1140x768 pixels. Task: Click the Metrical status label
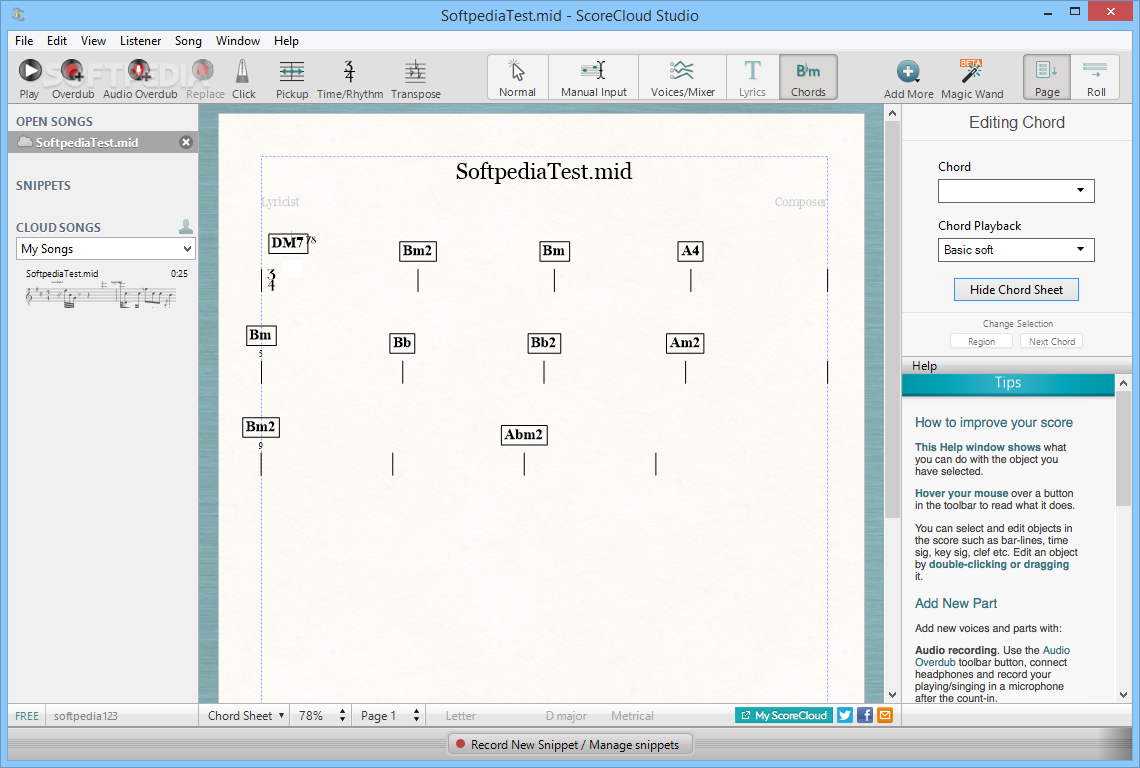tap(632, 716)
